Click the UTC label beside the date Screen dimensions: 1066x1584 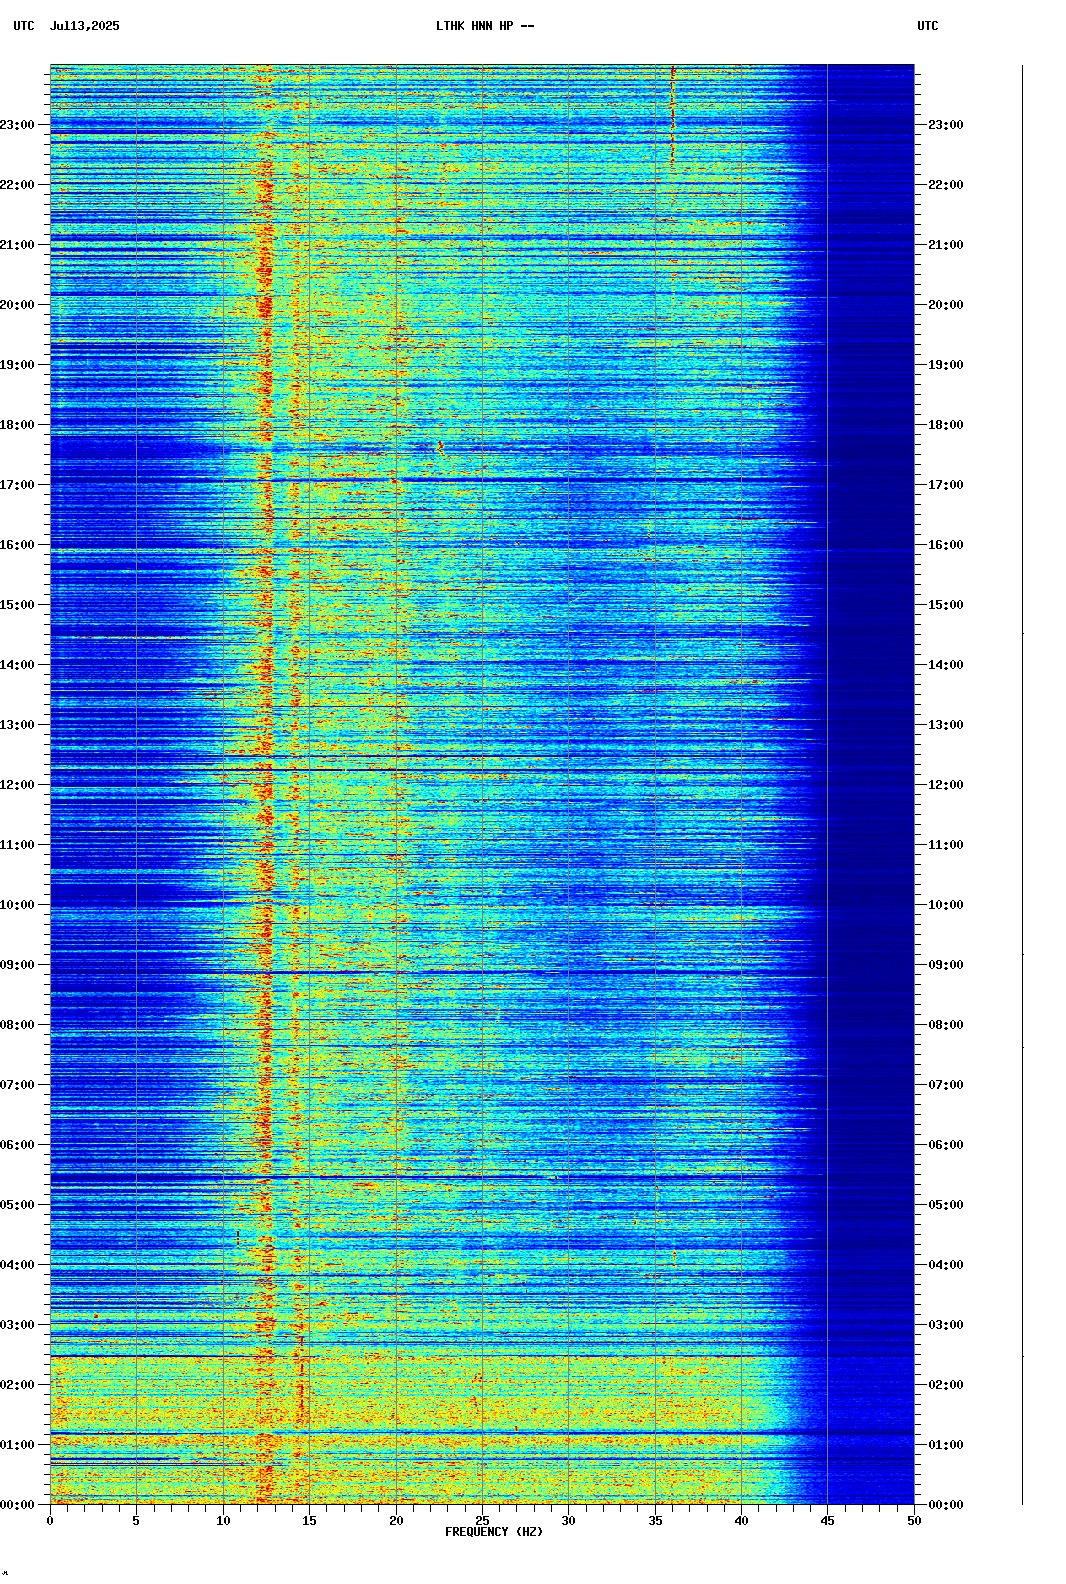click(24, 26)
